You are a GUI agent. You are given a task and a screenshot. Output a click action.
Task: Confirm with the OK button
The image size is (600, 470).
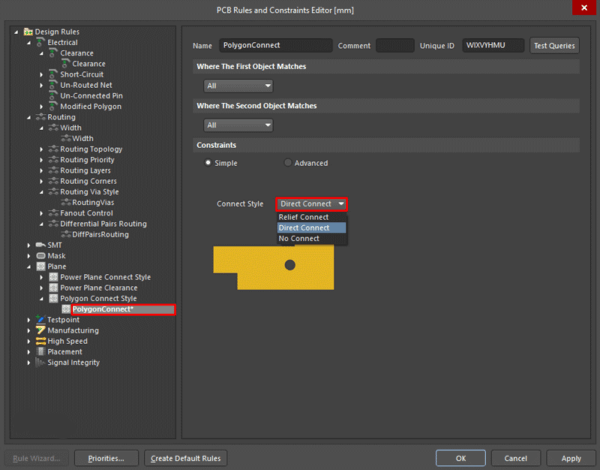coord(461,458)
